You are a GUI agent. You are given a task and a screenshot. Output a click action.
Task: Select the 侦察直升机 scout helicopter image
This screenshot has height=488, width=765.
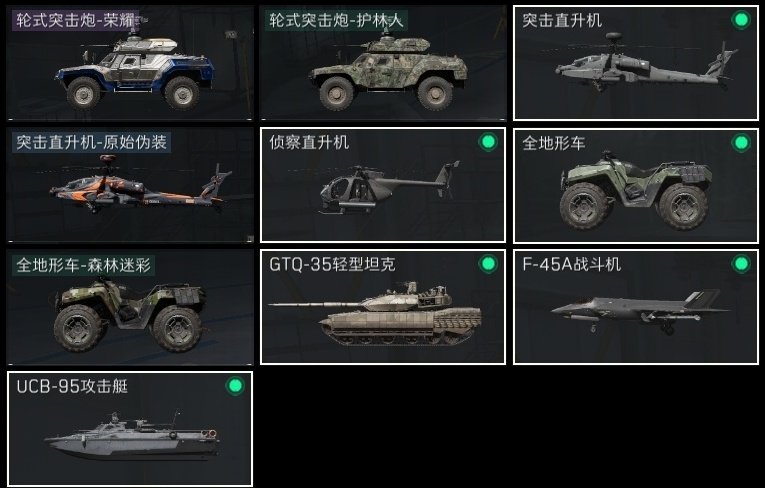coord(389,188)
